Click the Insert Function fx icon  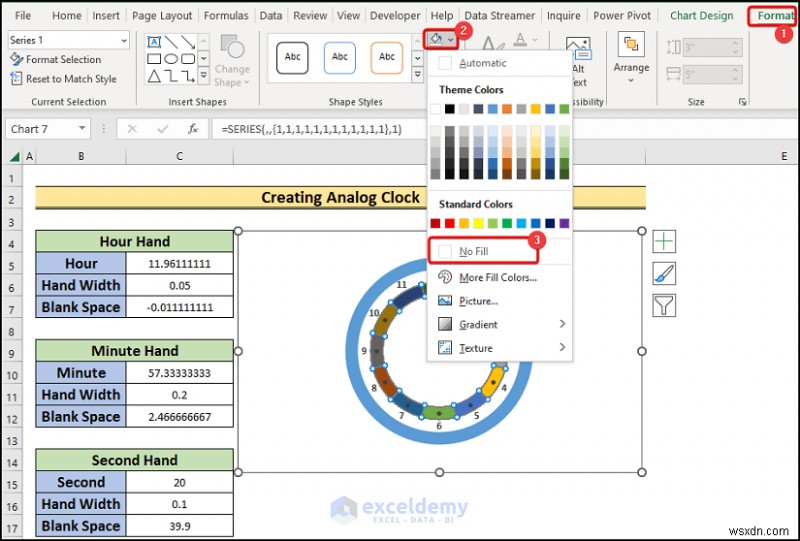(193, 129)
